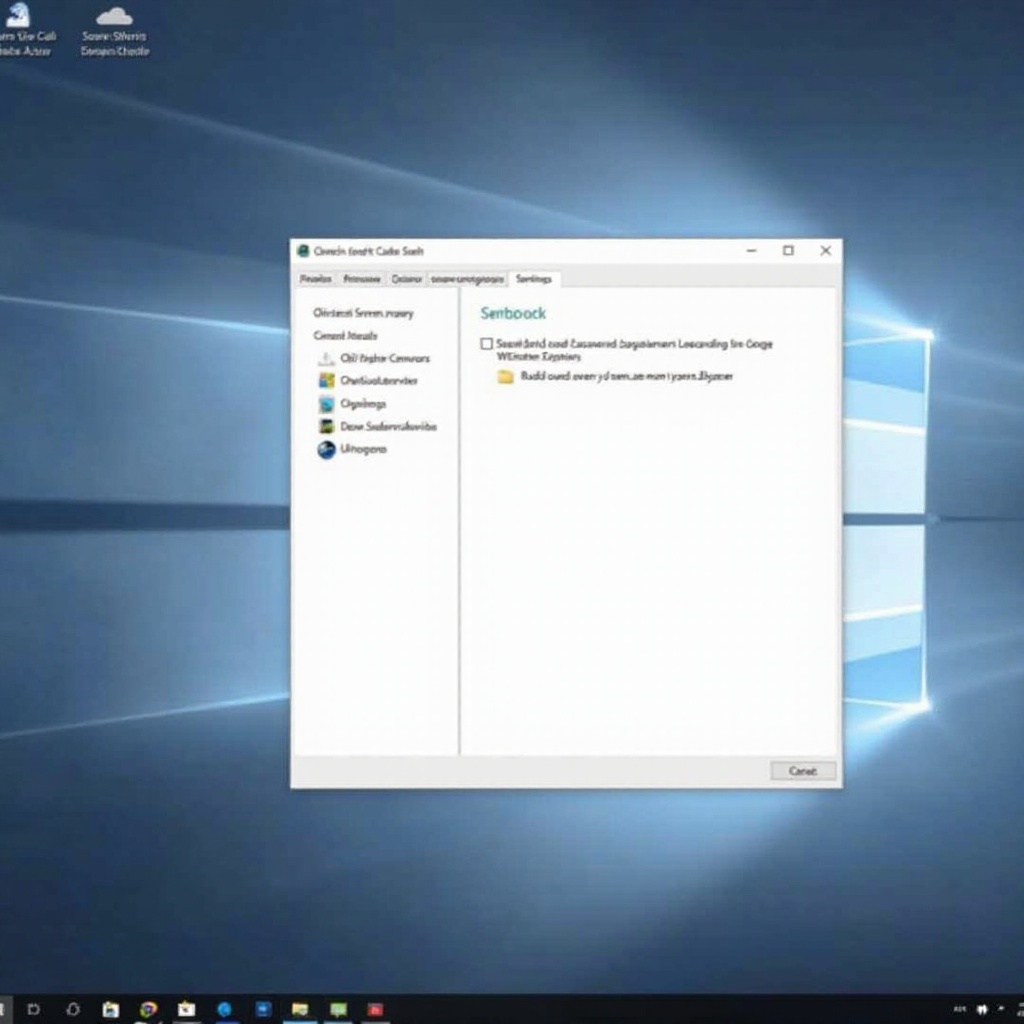Enable the sandbox checkbox

pos(486,344)
